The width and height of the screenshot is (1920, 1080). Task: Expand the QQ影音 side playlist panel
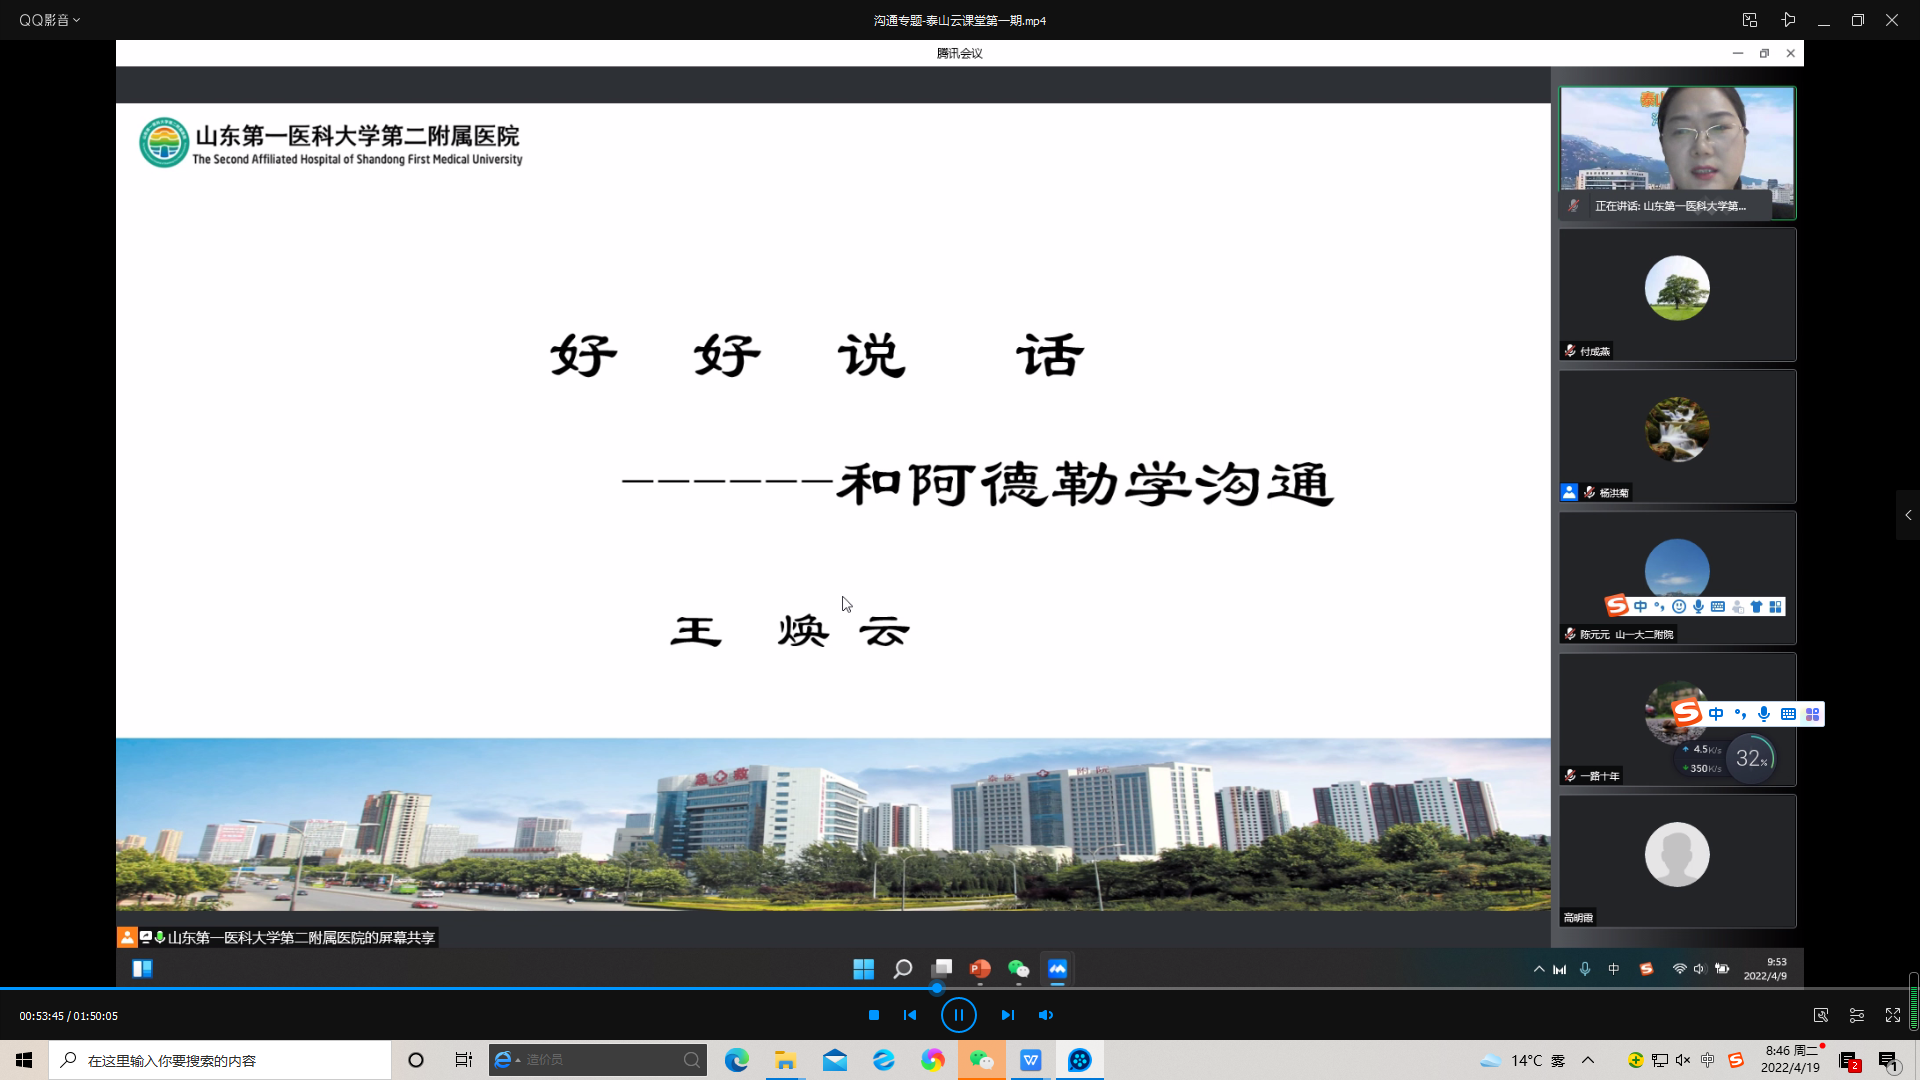(x=1907, y=515)
